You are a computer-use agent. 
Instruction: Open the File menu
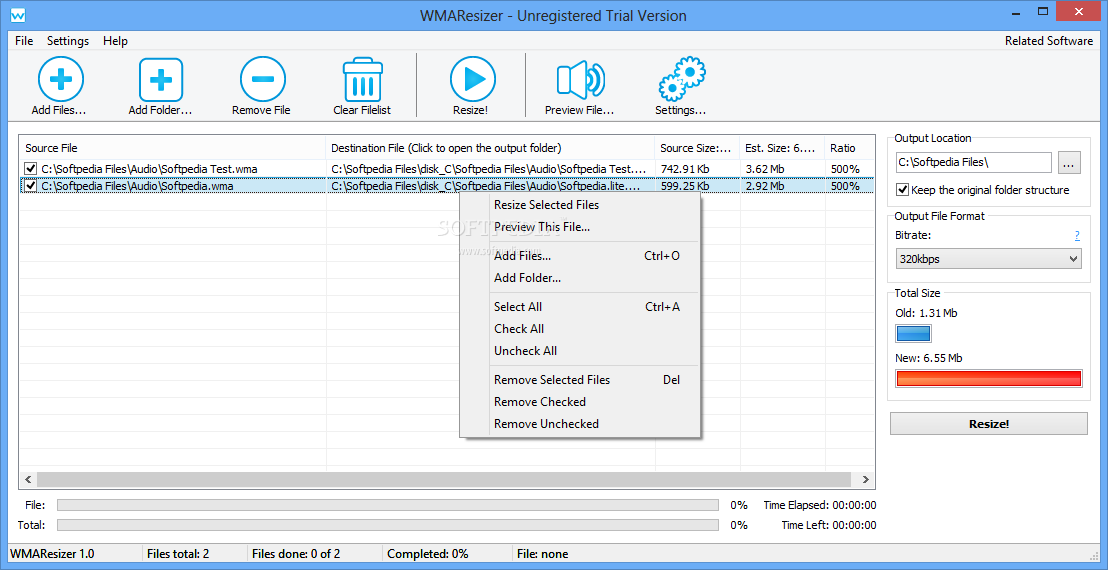(x=24, y=40)
